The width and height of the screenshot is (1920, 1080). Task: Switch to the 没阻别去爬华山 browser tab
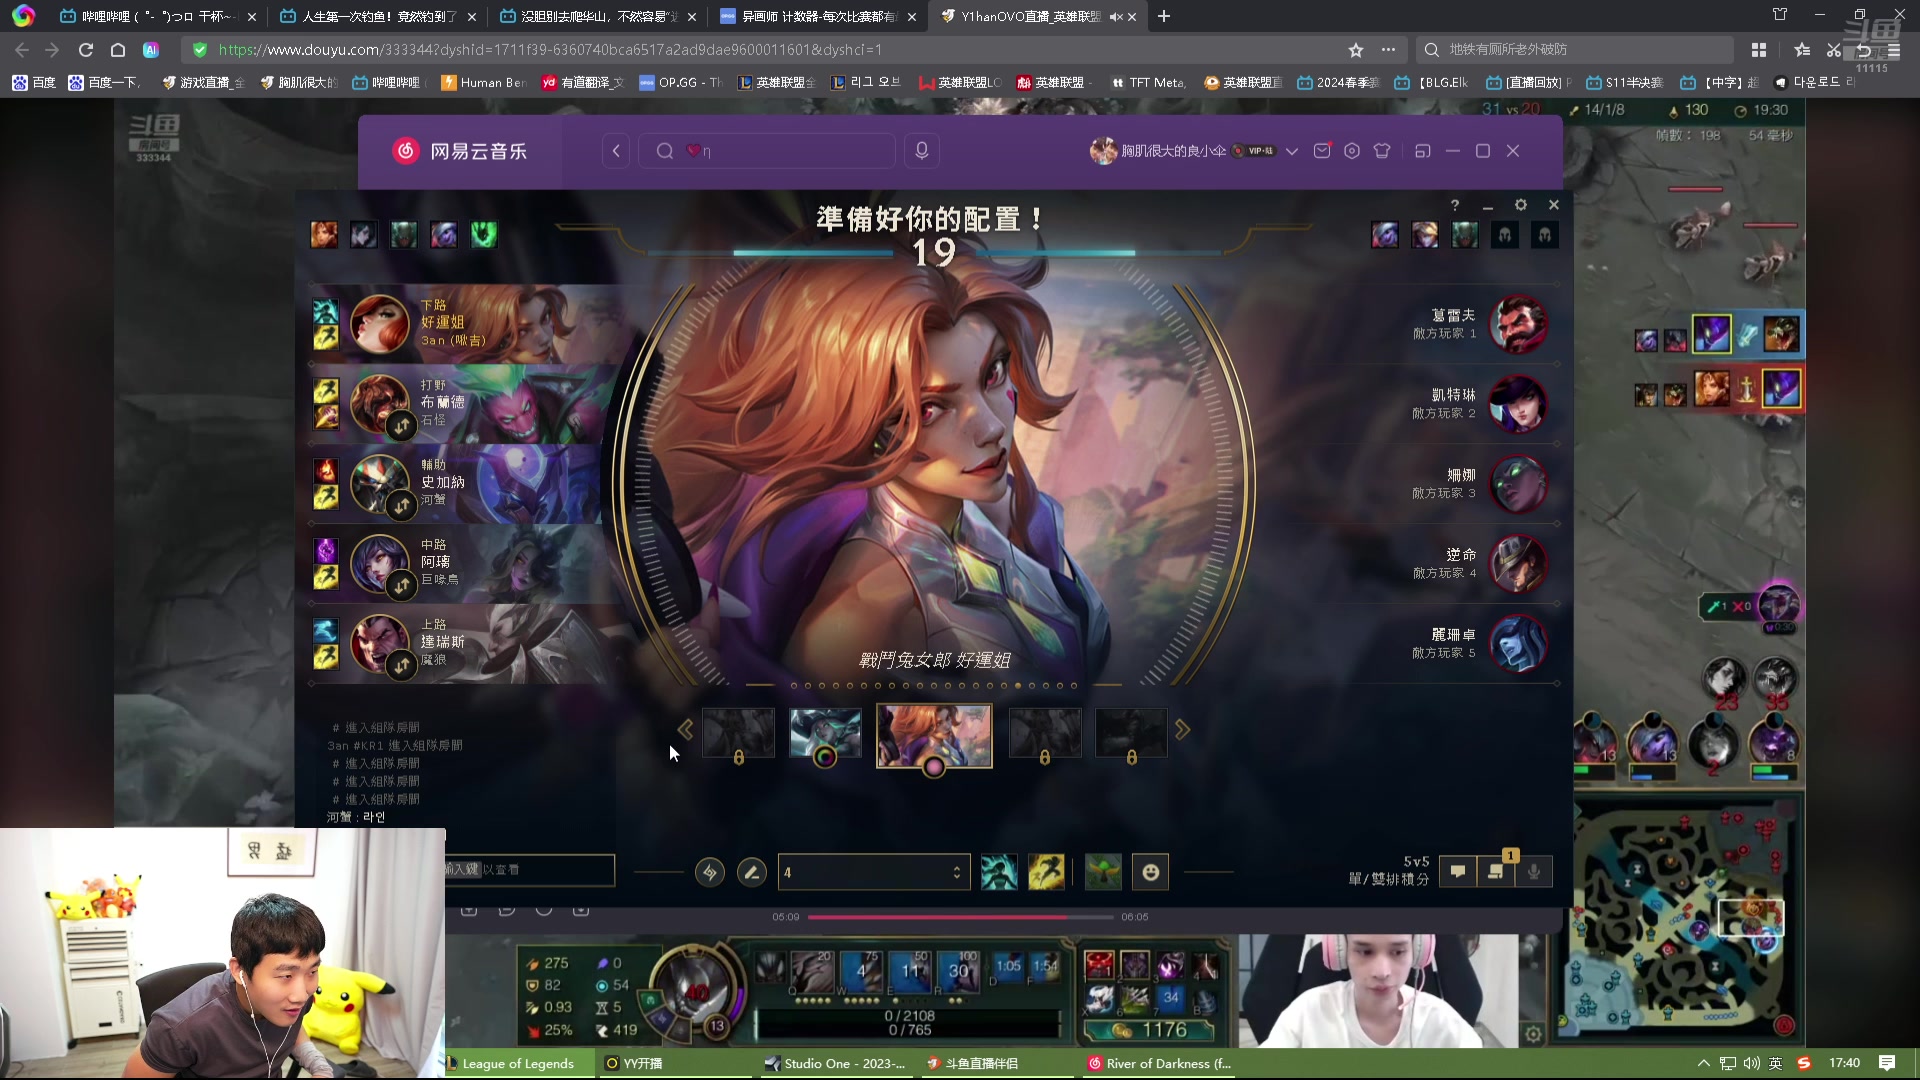click(597, 16)
